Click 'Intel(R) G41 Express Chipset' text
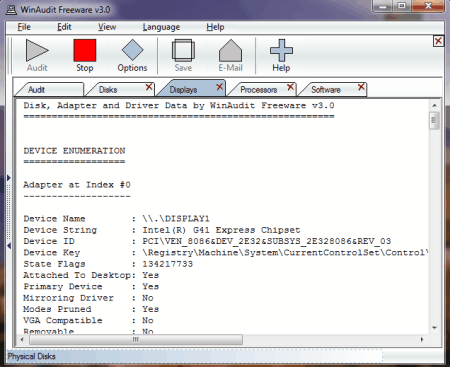 point(221,230)
